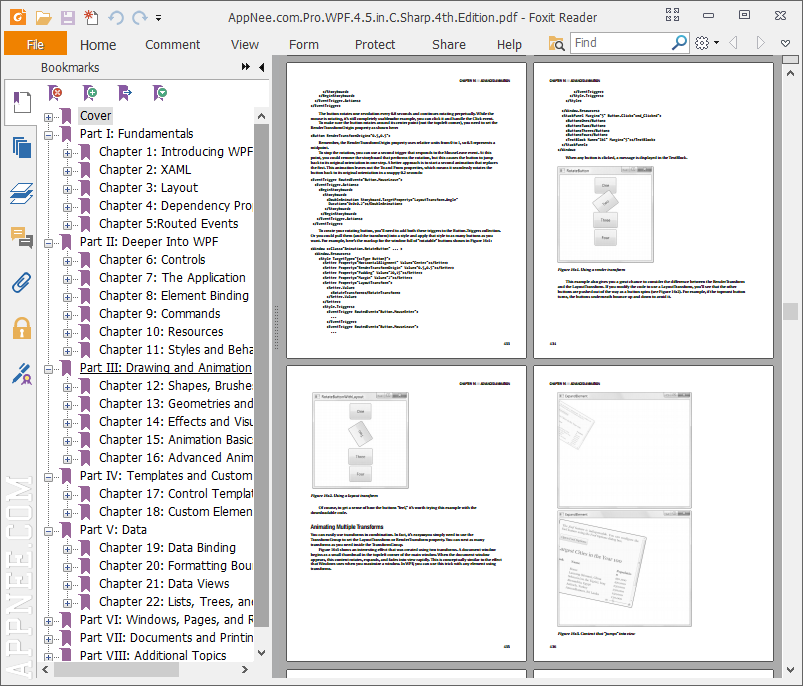Expand the Bookmarks panel with the double arrow

pyautogui.click(x=246, y=67)
